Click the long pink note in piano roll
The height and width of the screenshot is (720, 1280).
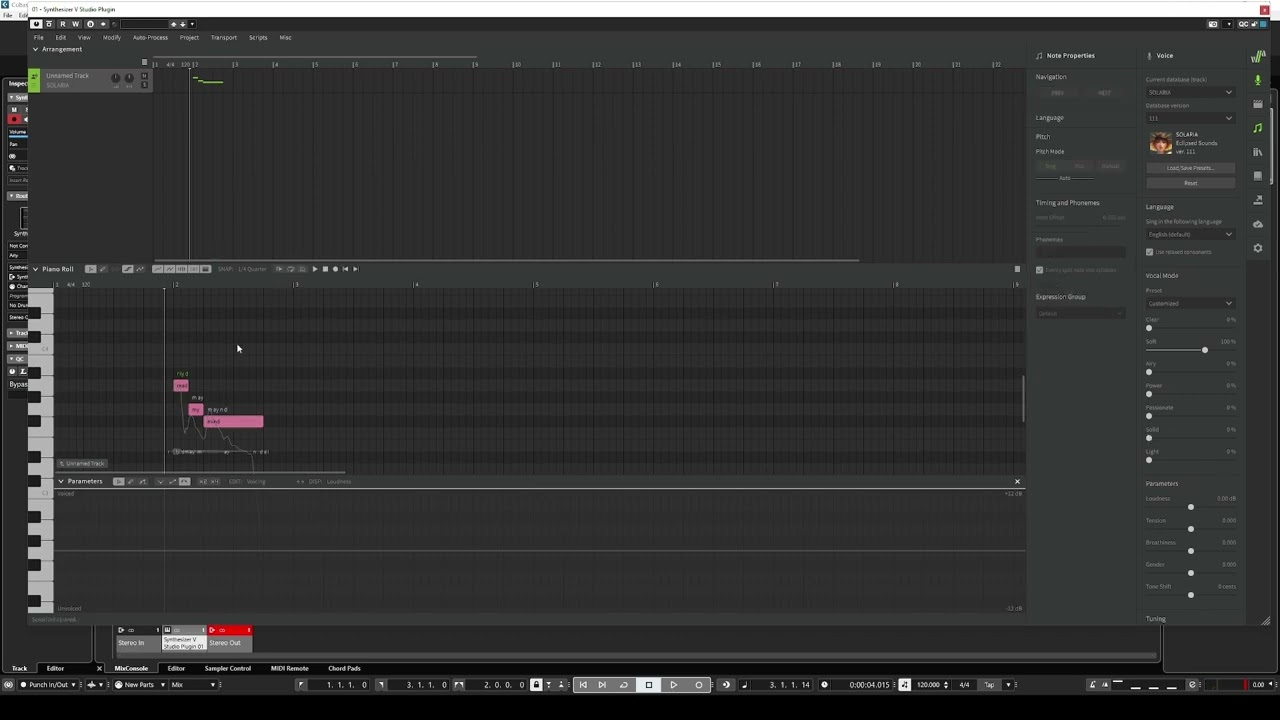point(234,422)
